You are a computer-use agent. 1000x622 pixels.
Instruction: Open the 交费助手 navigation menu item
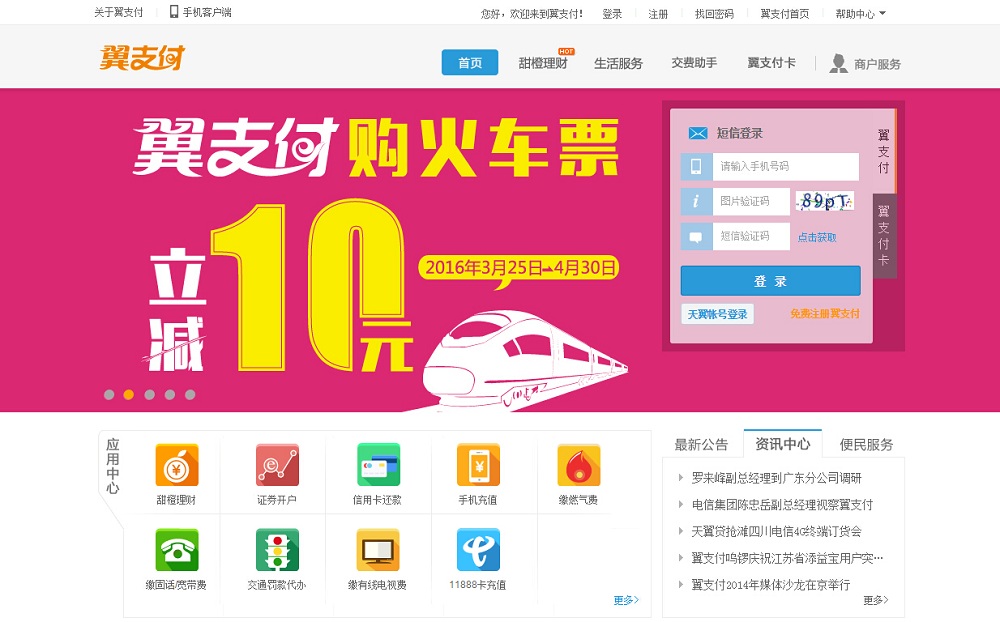695,63
